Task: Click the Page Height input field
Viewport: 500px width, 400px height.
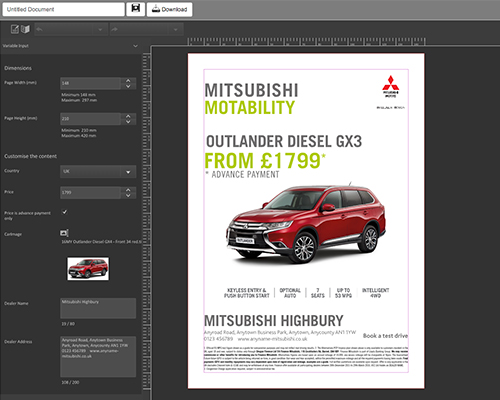Action: pos(90,119)
